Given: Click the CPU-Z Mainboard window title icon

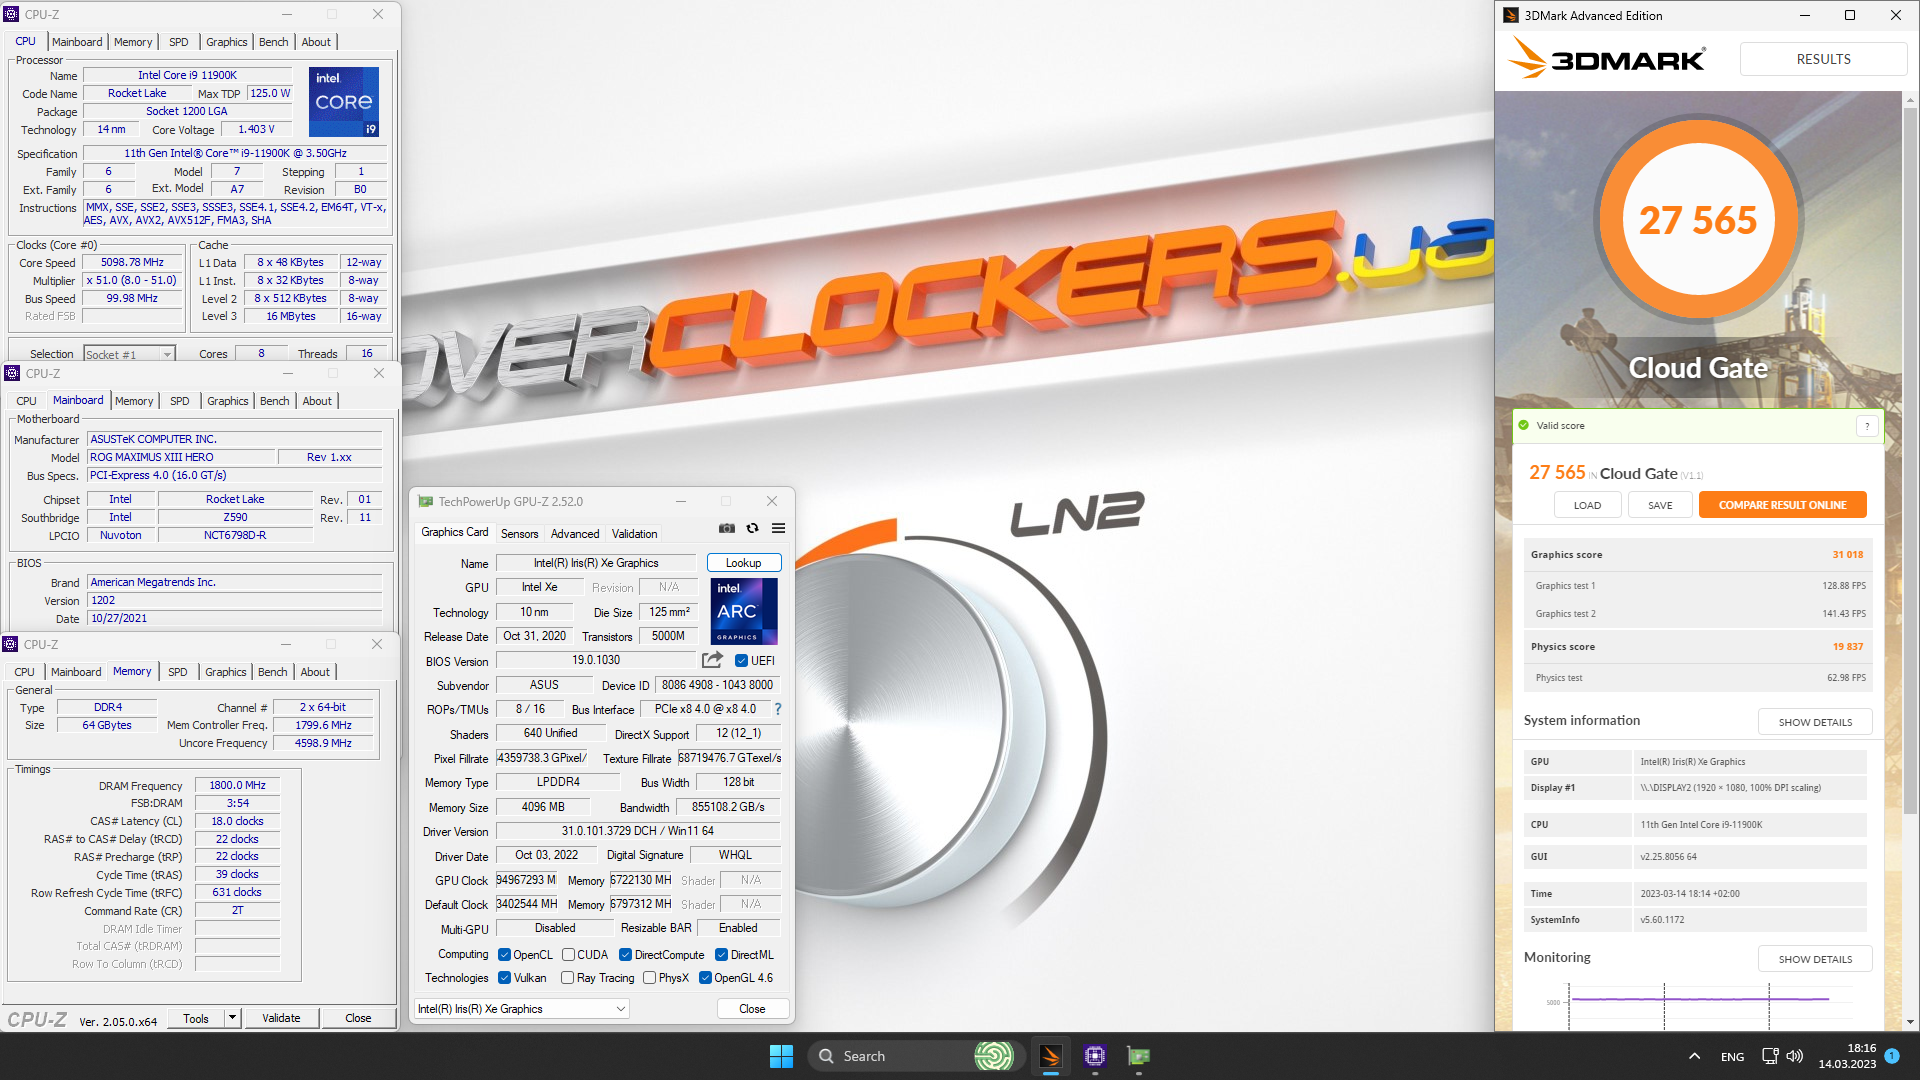Looking at the screenshot, I should click(x=12, y=373).
